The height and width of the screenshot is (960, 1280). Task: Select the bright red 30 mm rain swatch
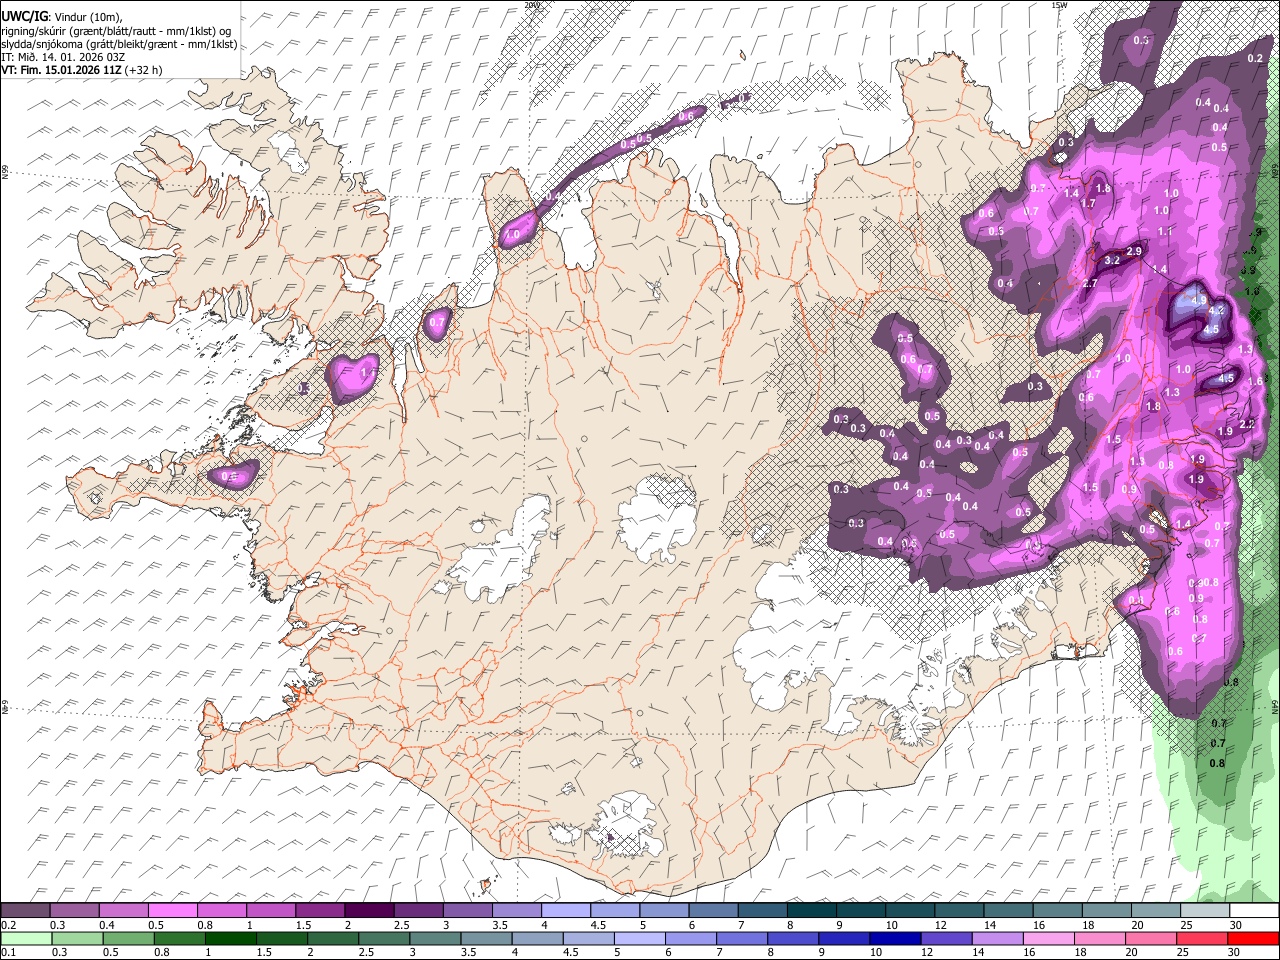[x=1254, y=939]
